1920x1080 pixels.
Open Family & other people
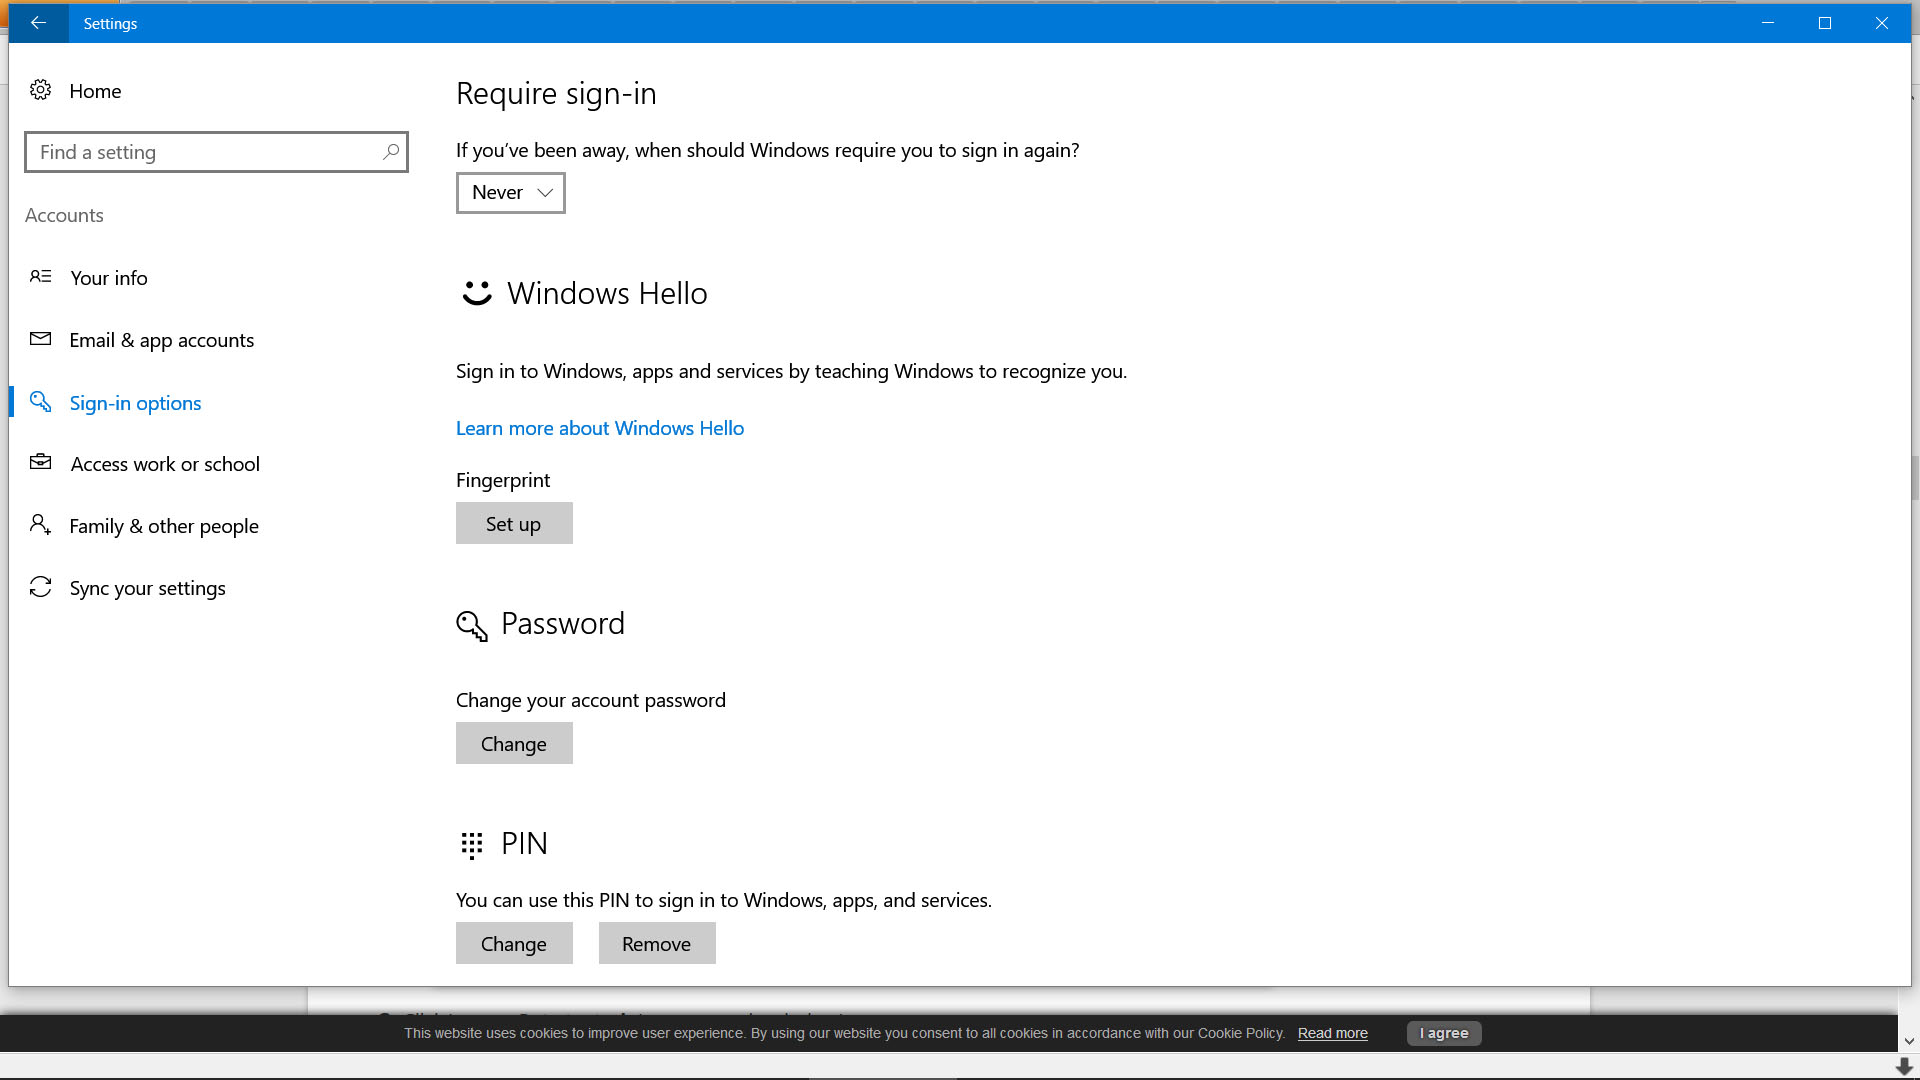click(x=164, y=526)
